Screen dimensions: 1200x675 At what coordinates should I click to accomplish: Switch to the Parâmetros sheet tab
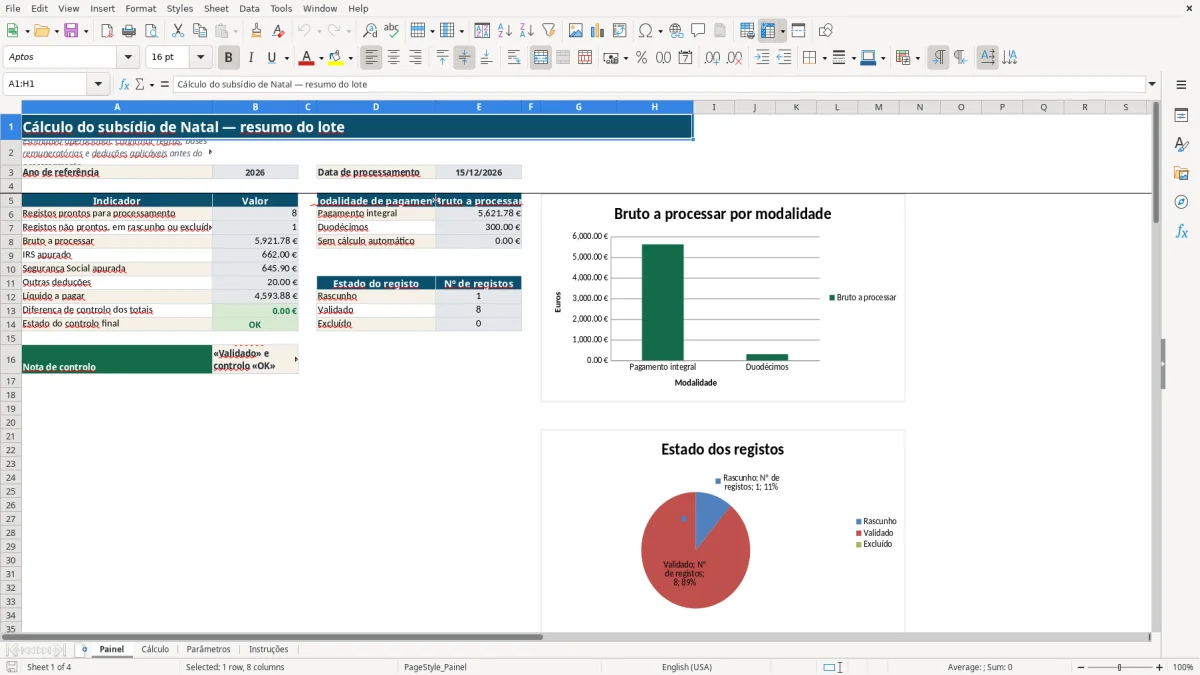click(208, 649)
